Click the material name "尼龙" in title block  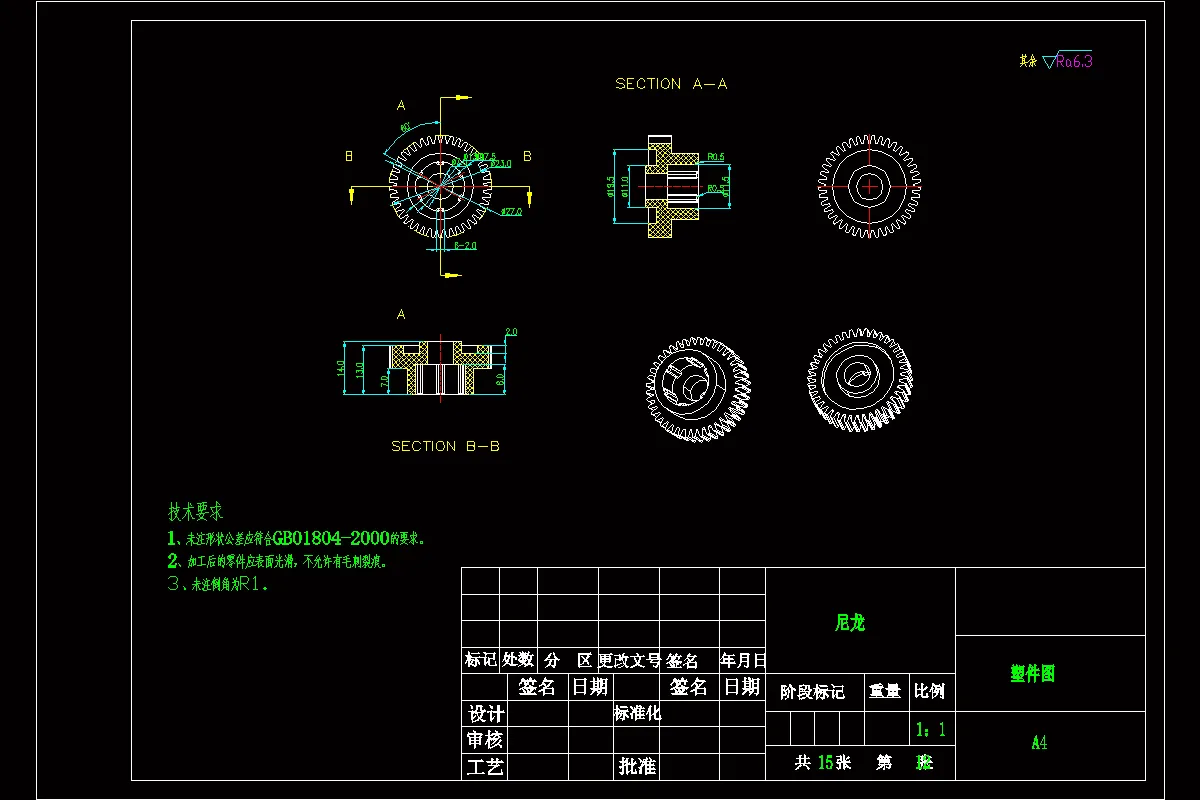[x=850, y=623]
